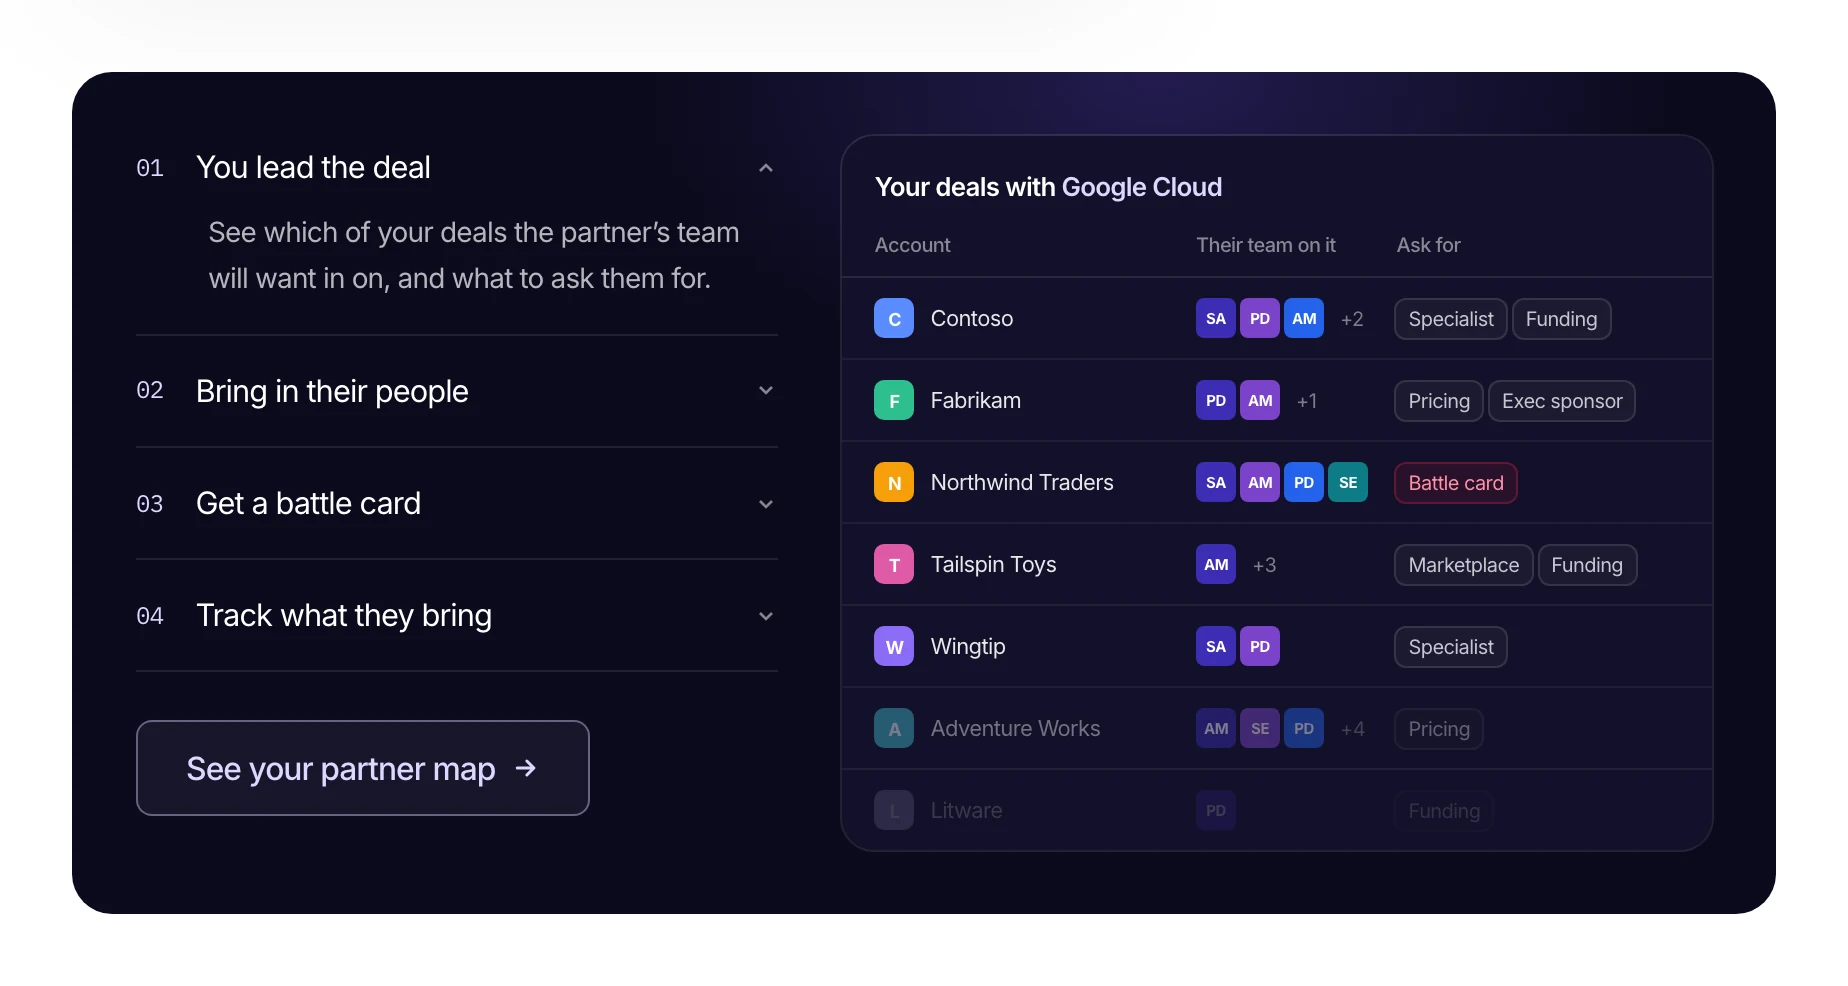This screenshot has width=1848, height=986.
Task: Click the Adventure Works A avatar icon
Action: pos(894,729)
